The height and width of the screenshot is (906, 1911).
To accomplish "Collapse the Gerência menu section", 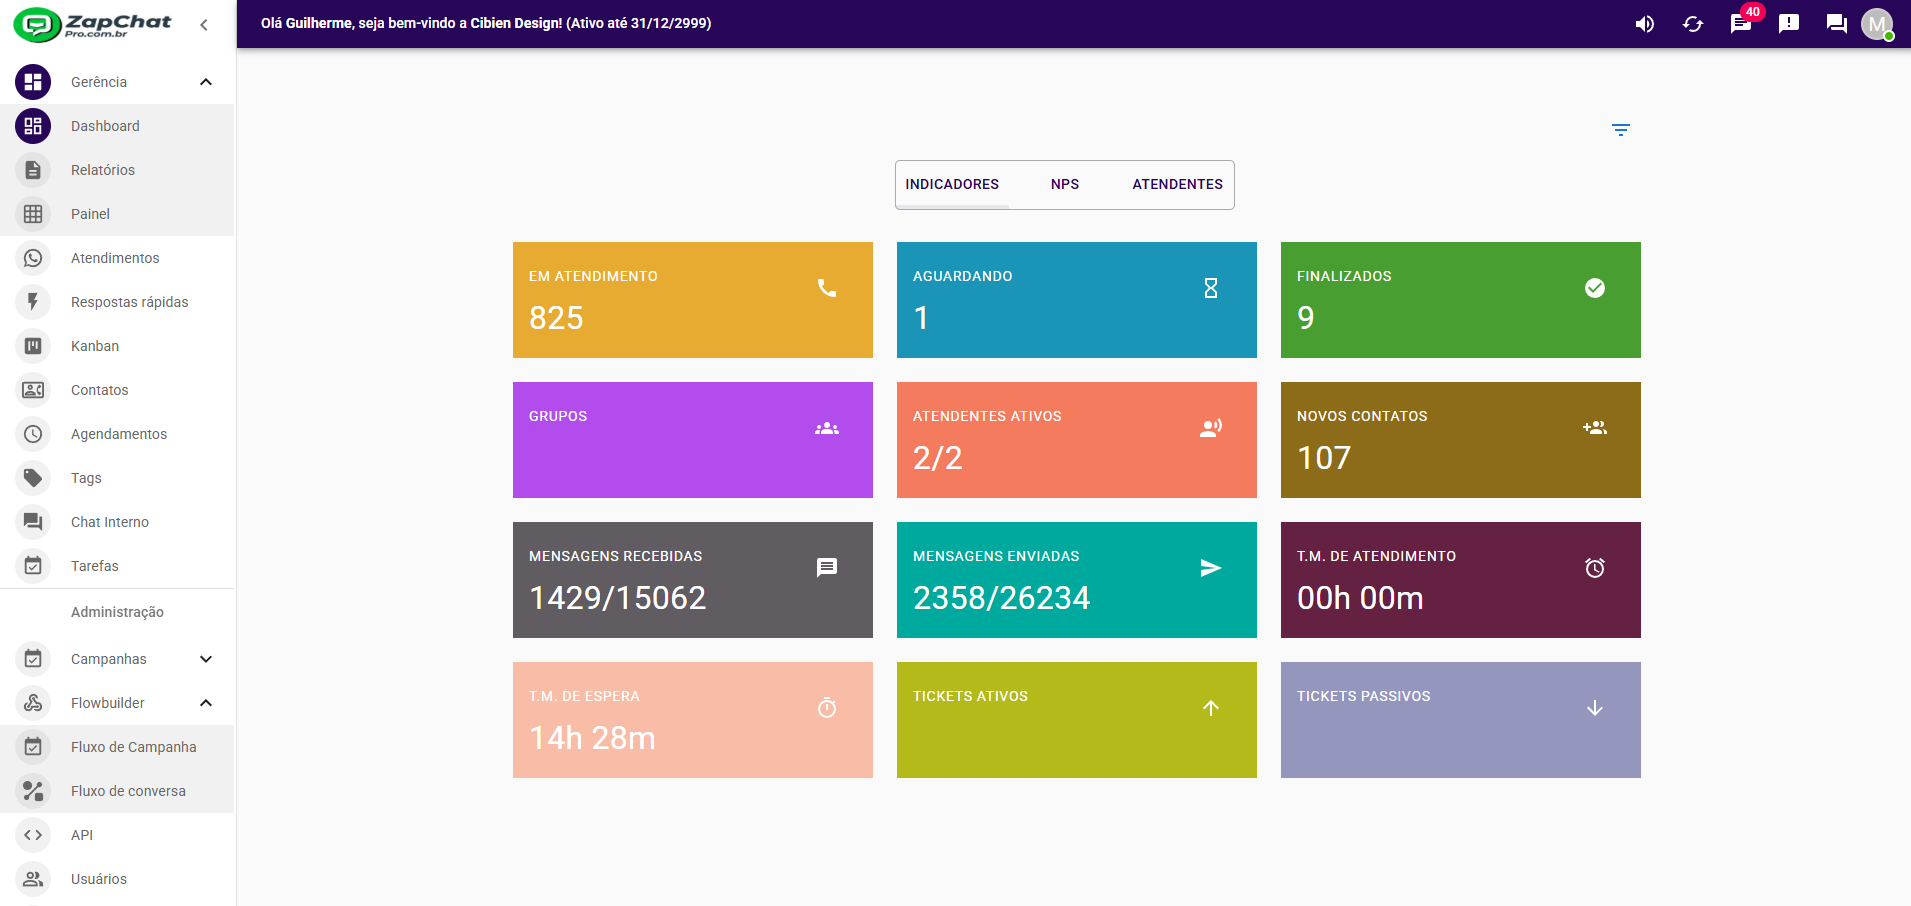I will click(206, 82).
